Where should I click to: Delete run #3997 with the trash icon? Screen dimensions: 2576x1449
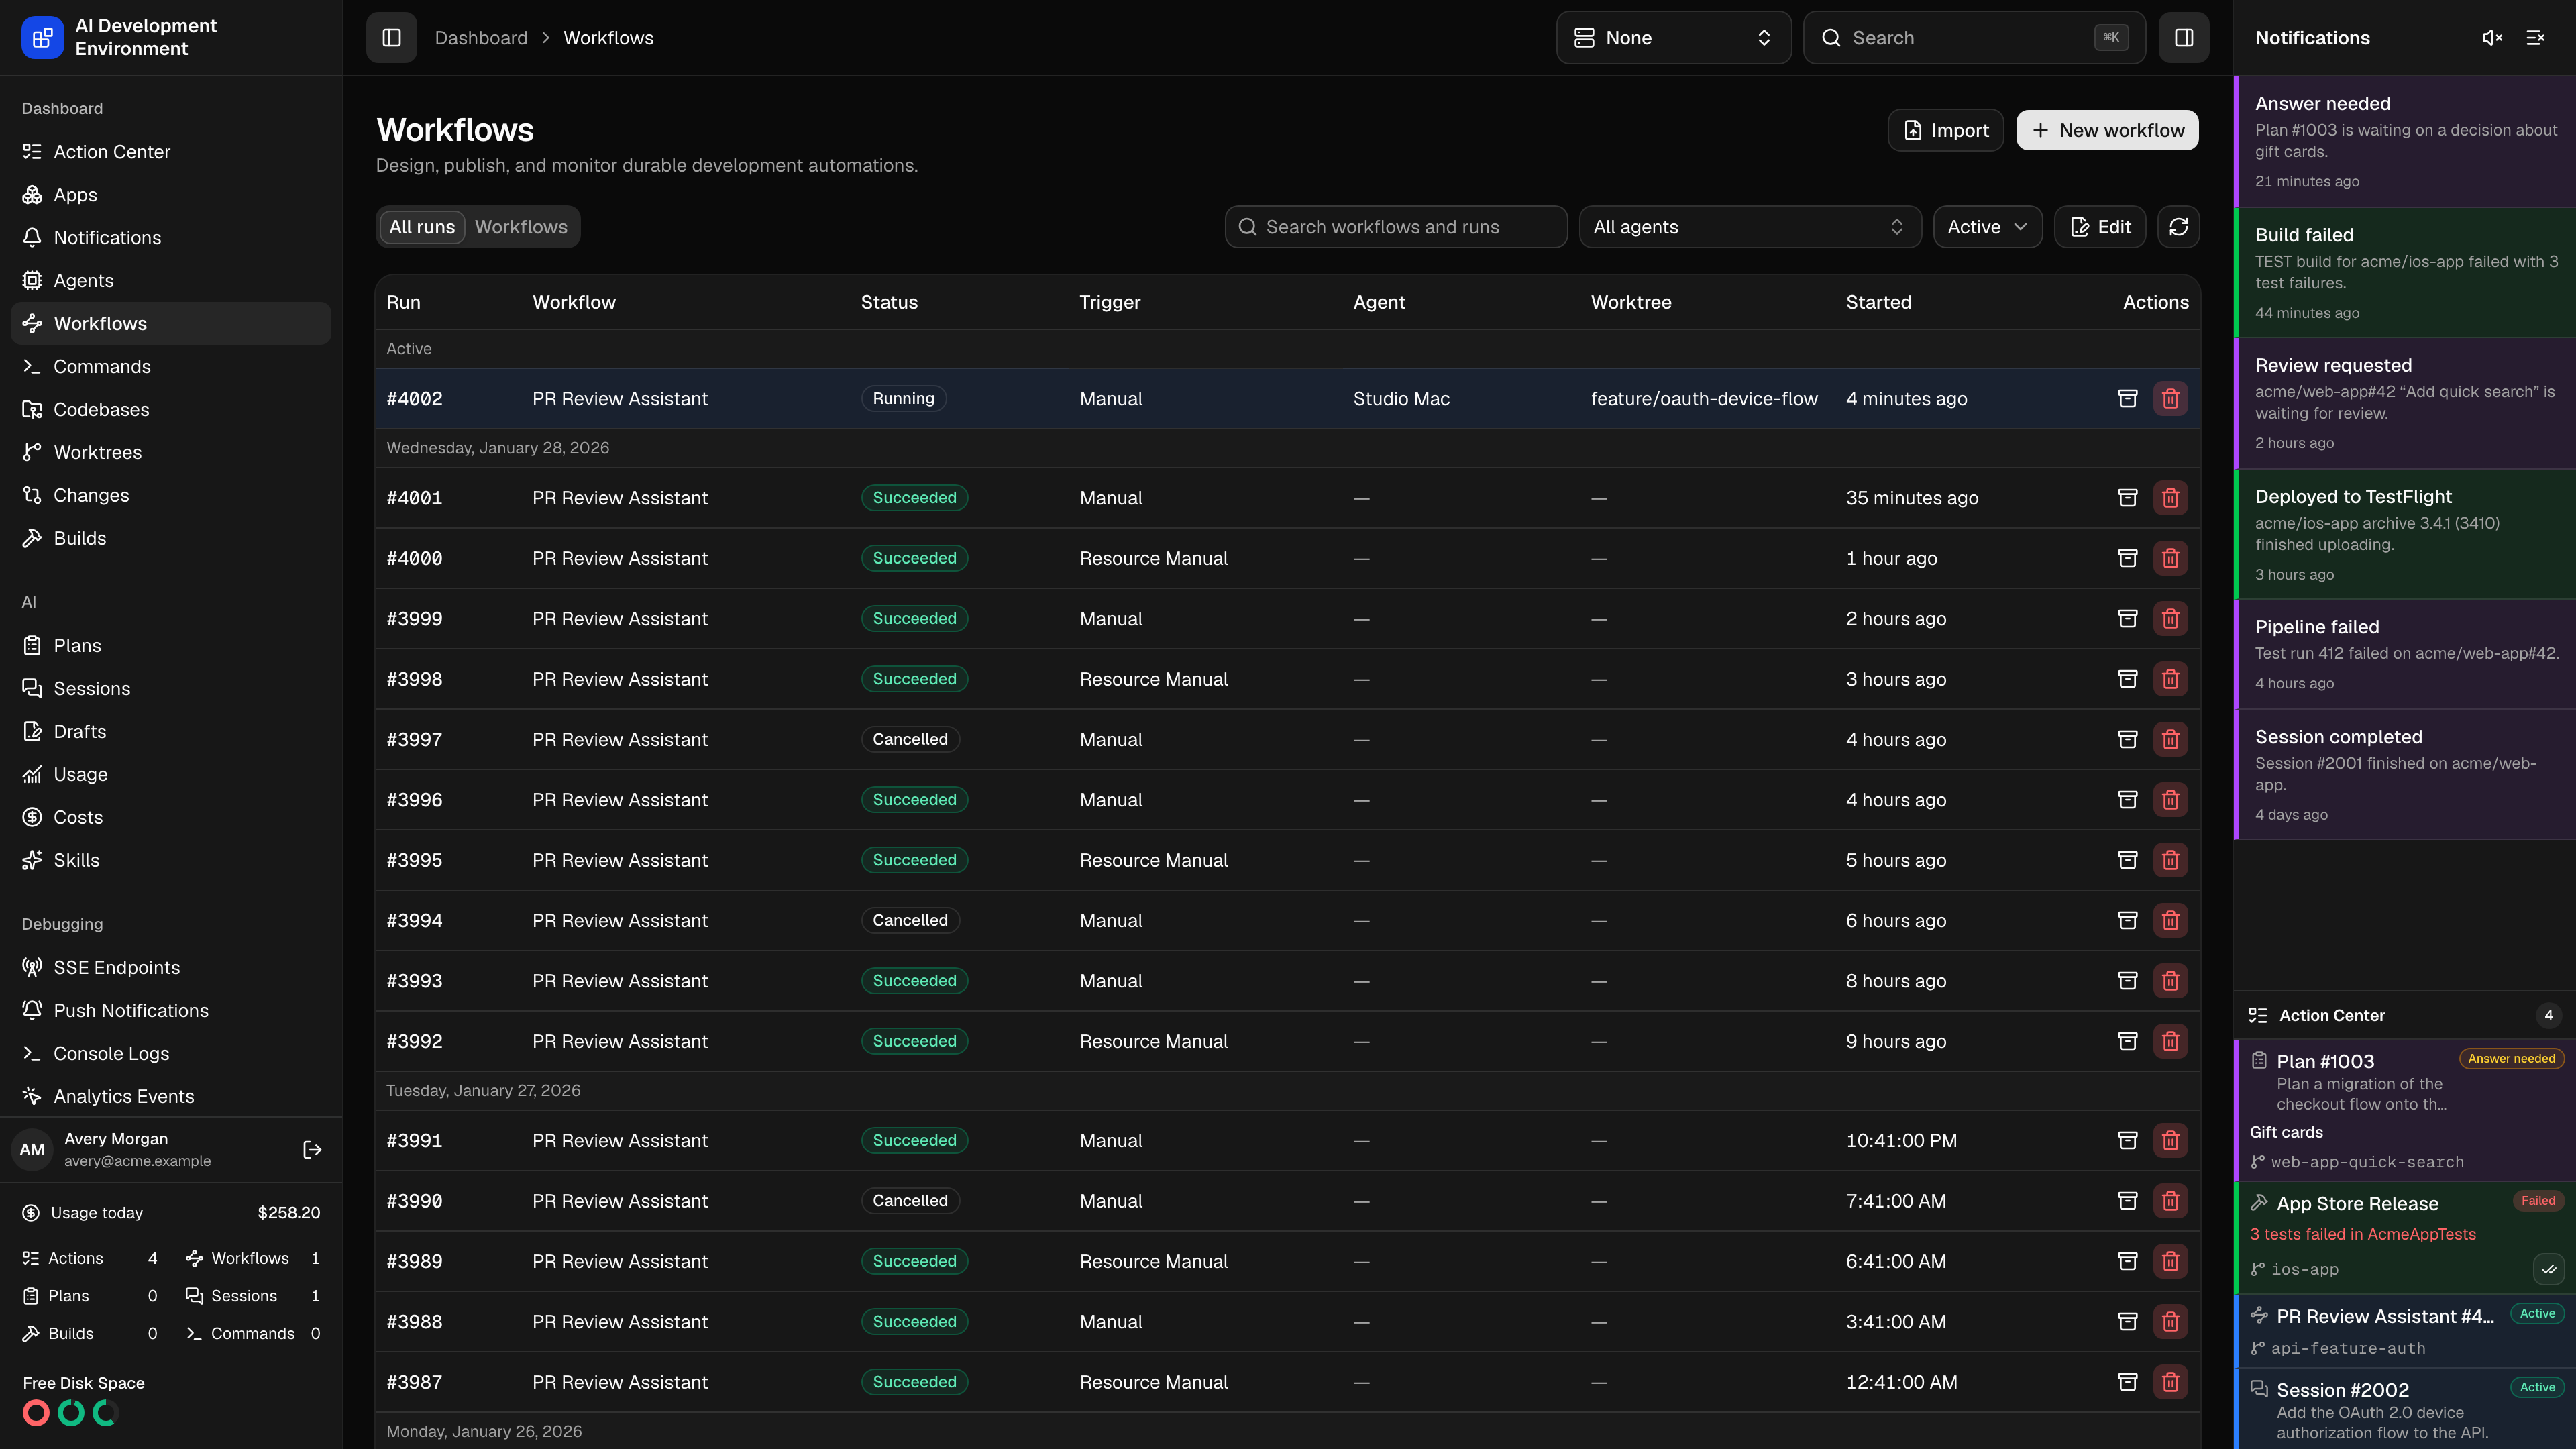coord(2170,740)
